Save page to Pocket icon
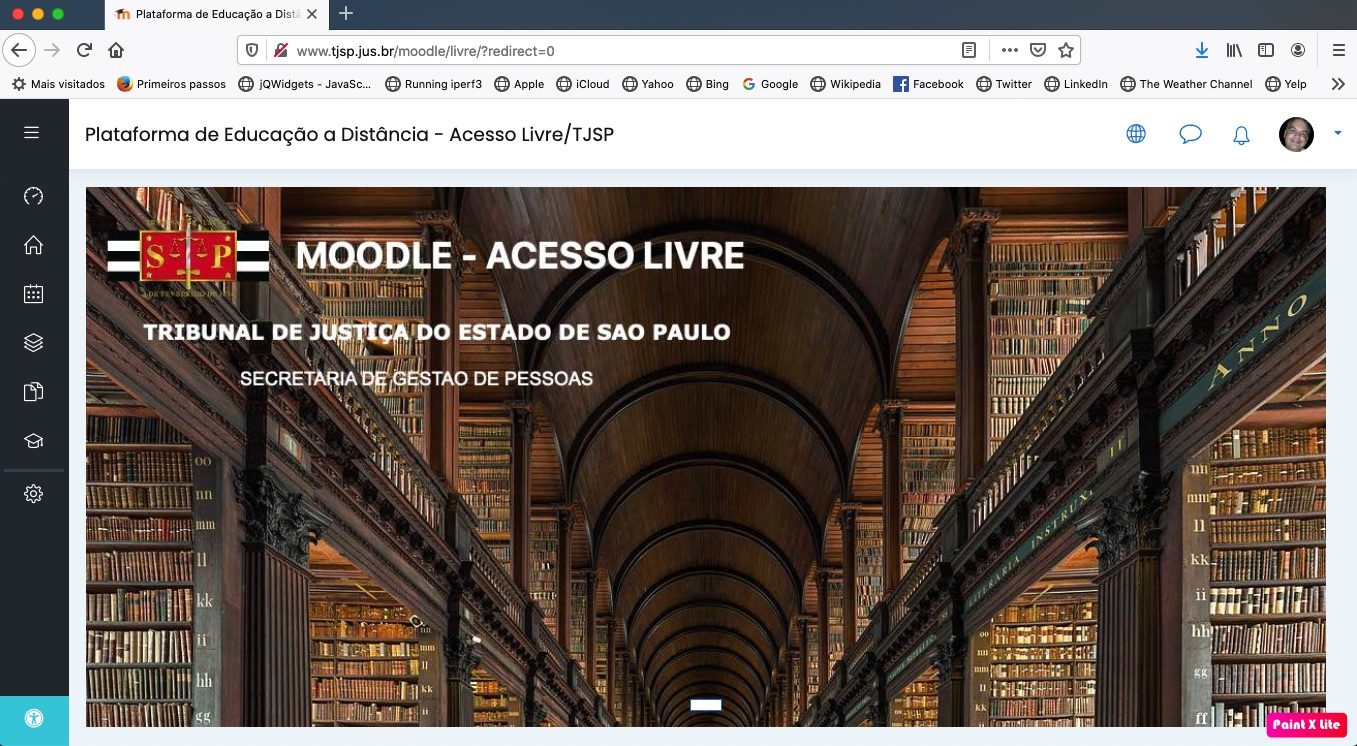 point(1038,50)
